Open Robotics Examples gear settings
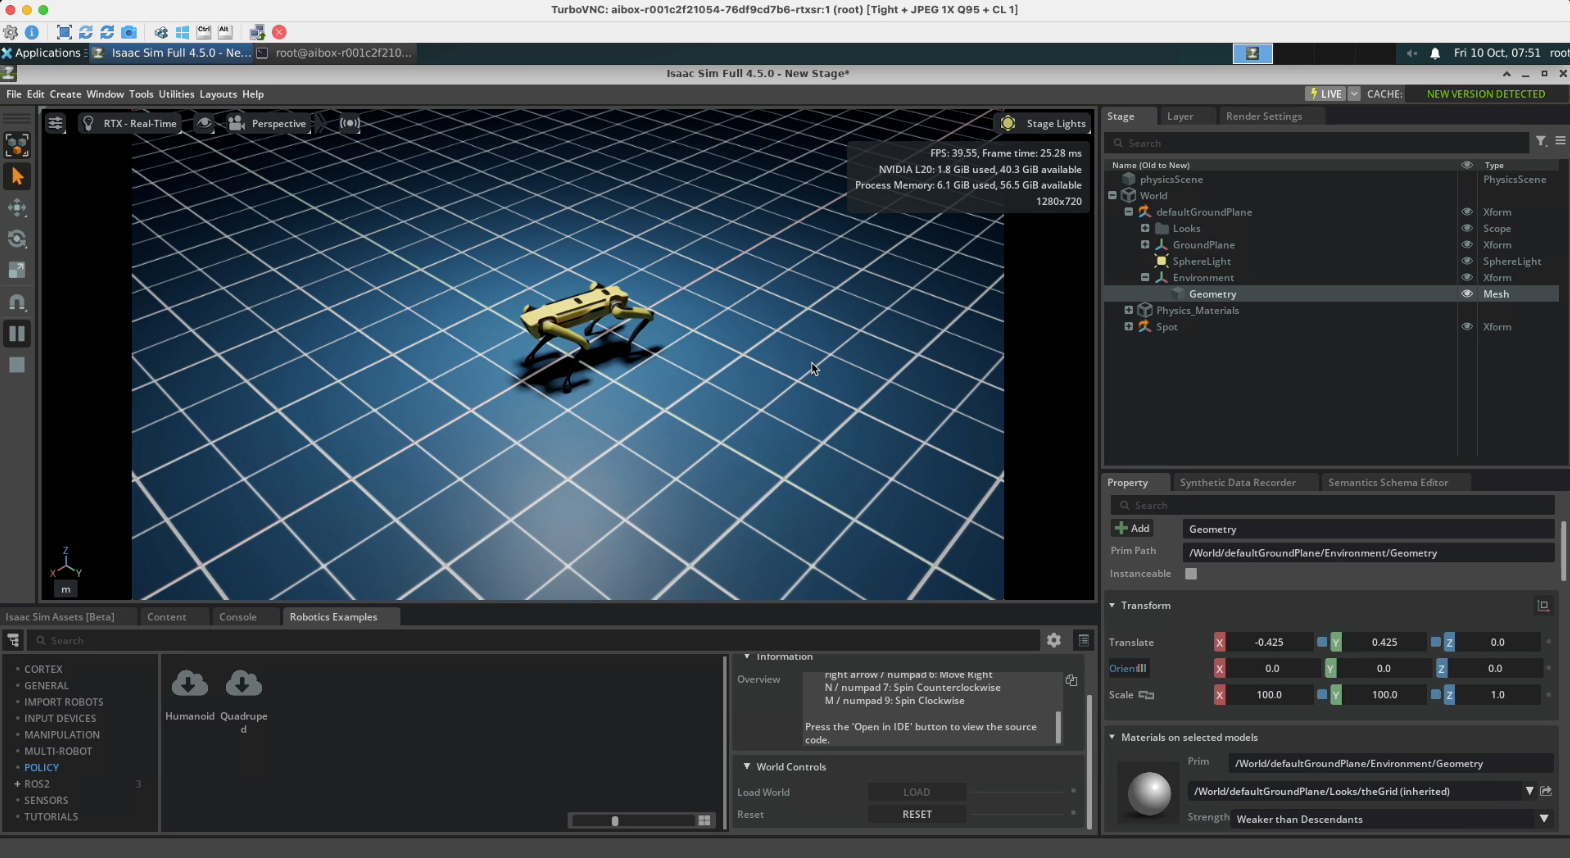The width and height of the screenshot is (1570, 858). (1054, 640)
